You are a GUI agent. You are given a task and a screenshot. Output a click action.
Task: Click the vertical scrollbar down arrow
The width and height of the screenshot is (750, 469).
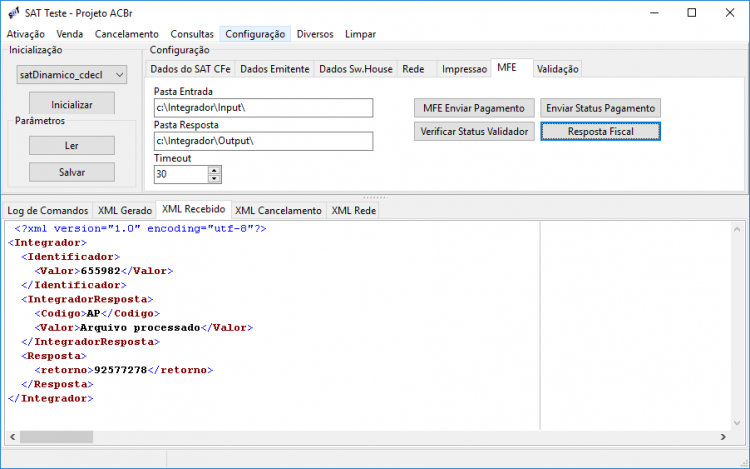point(737,423)
